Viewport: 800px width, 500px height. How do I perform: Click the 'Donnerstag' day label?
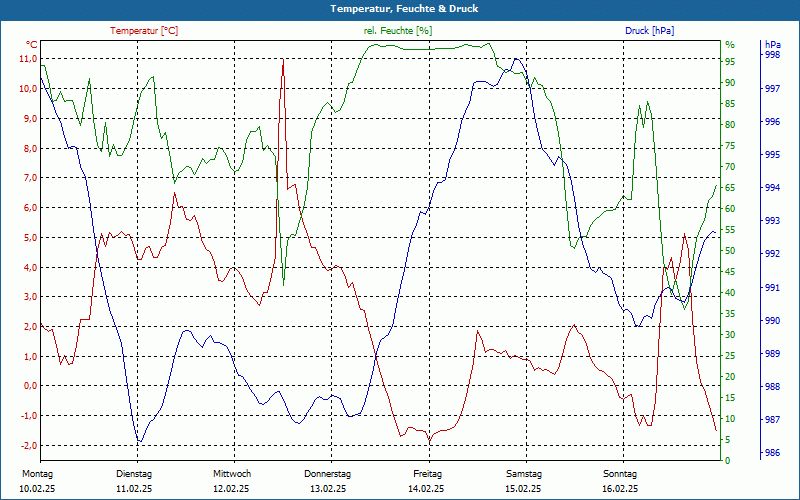328,474
